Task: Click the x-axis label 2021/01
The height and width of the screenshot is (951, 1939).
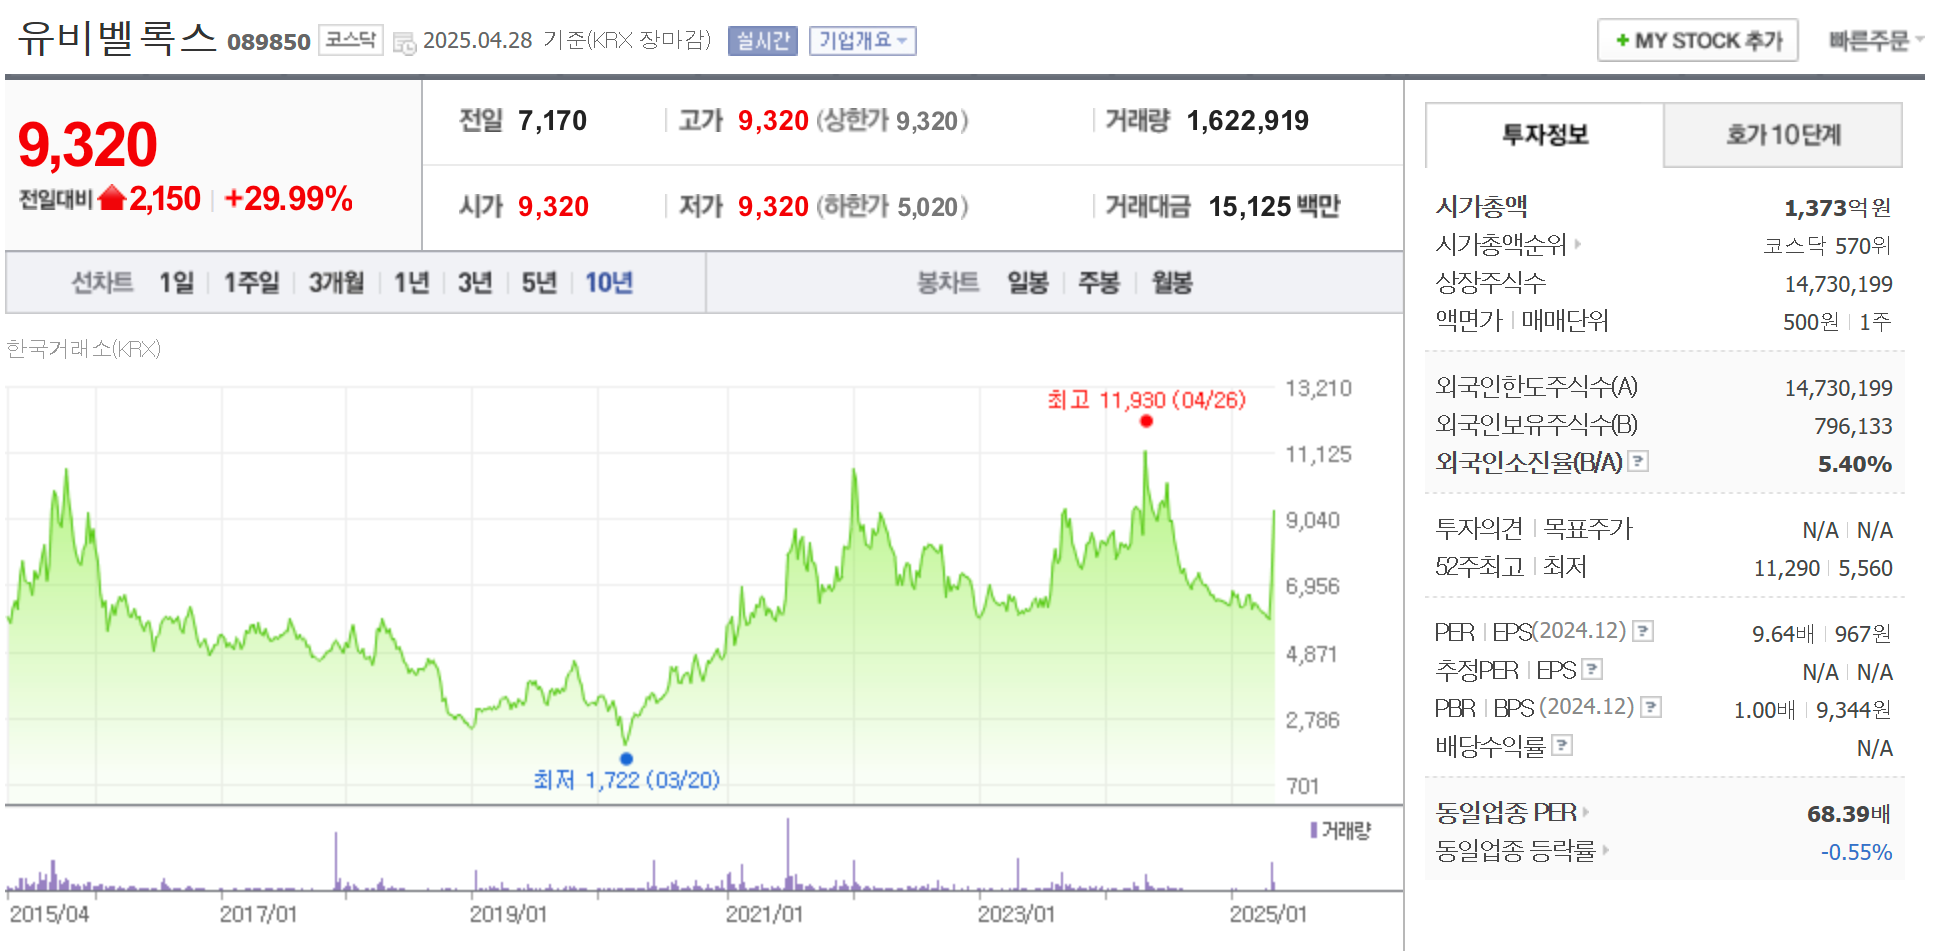Action: click(764, 914)
